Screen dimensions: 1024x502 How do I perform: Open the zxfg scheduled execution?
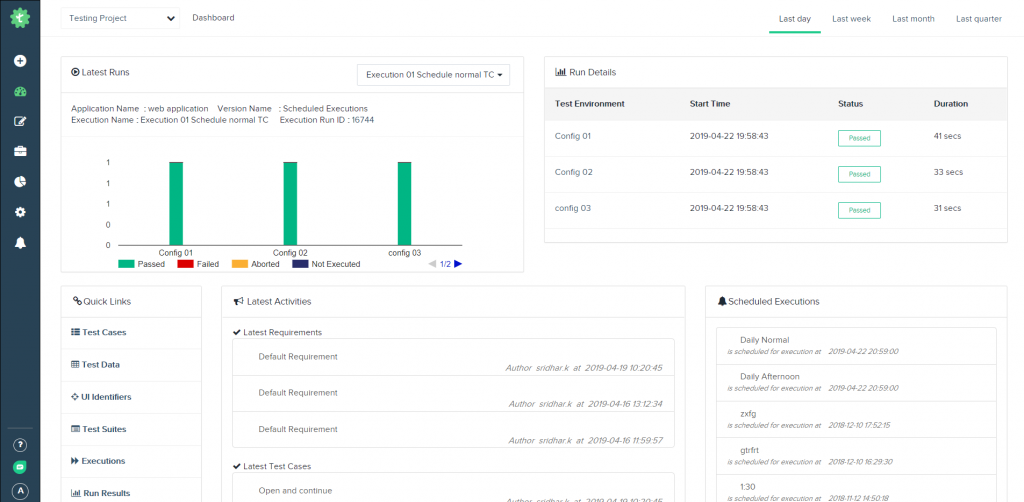point(856,418)
